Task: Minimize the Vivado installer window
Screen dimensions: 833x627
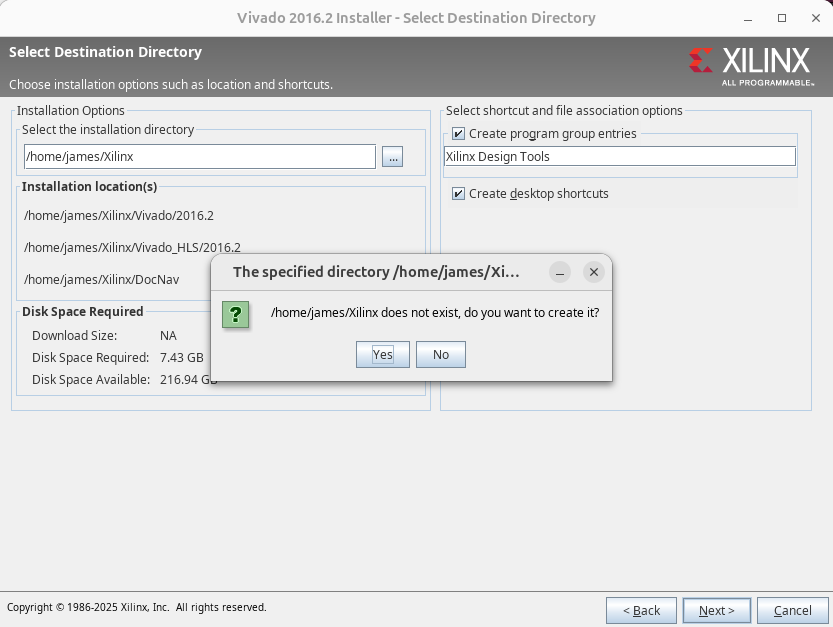Action: click(749, 18)
